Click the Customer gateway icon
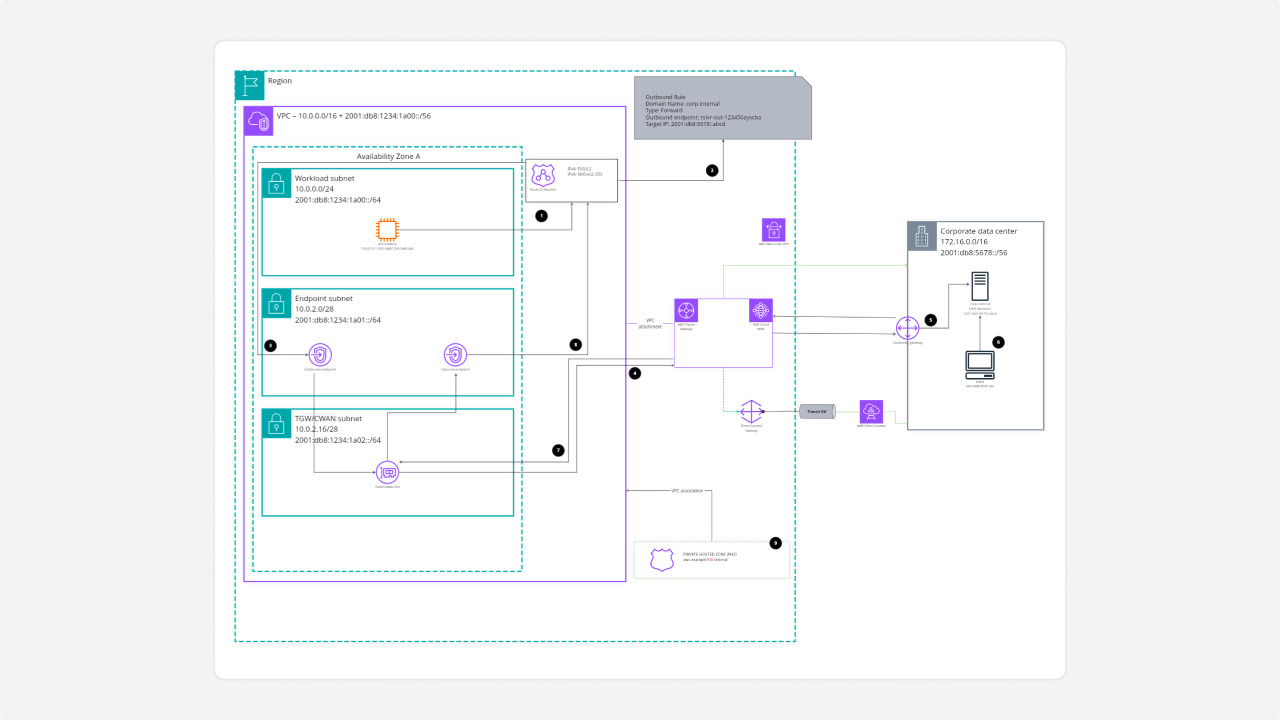1280x720 pixels. (x=907, y=329)
